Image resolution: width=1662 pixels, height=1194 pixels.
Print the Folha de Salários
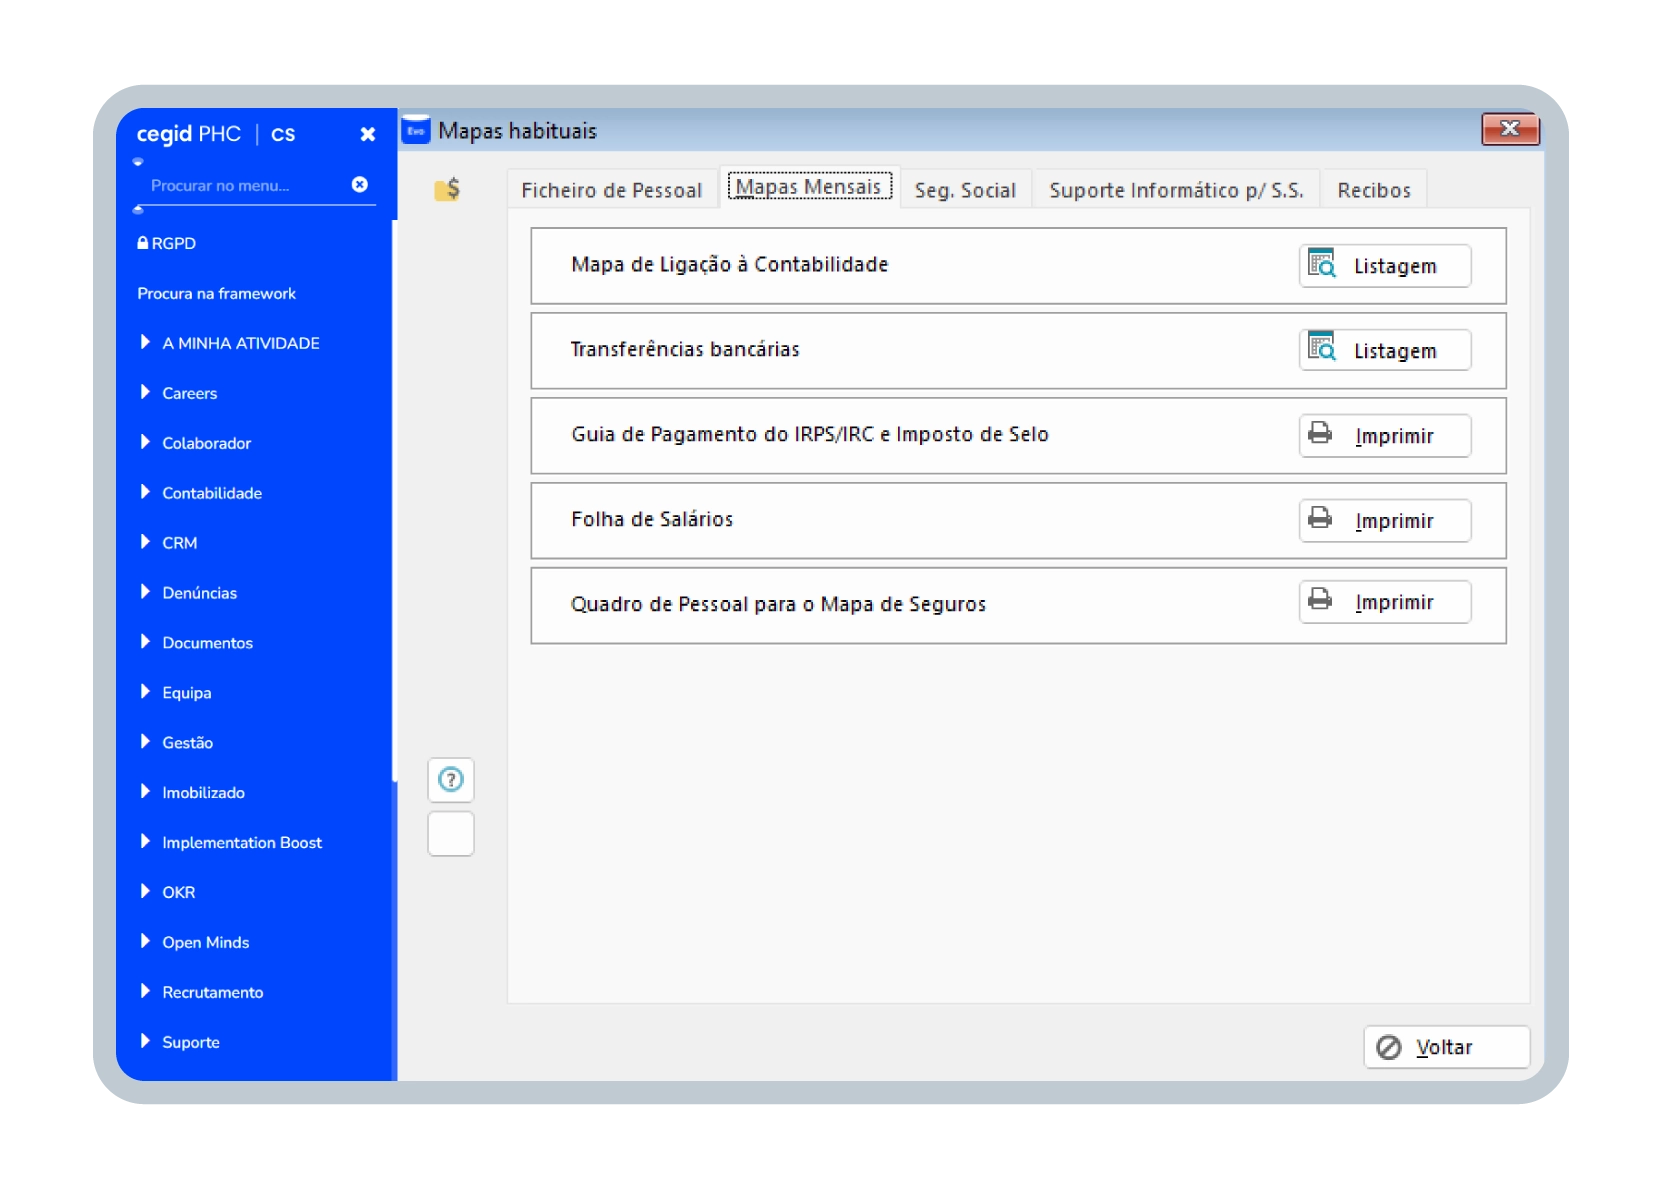coord(1385,521)
